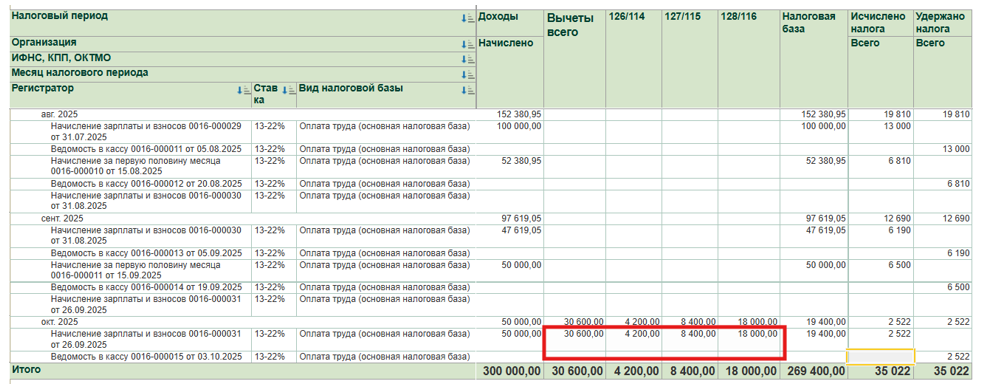
Task: Click the 47 619,05 value under Налоговая база
Action: (826, 230)
